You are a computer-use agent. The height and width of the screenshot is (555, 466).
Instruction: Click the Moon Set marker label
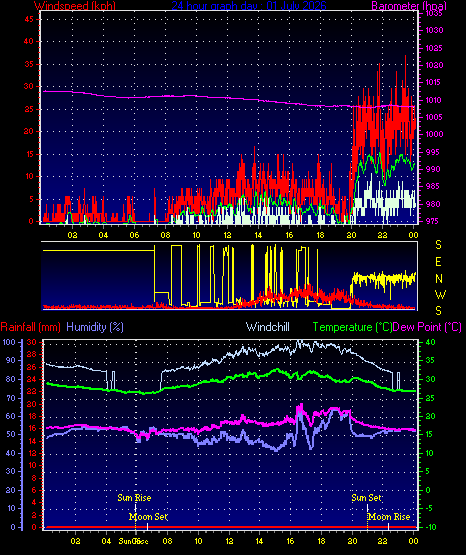pos(148,517)
